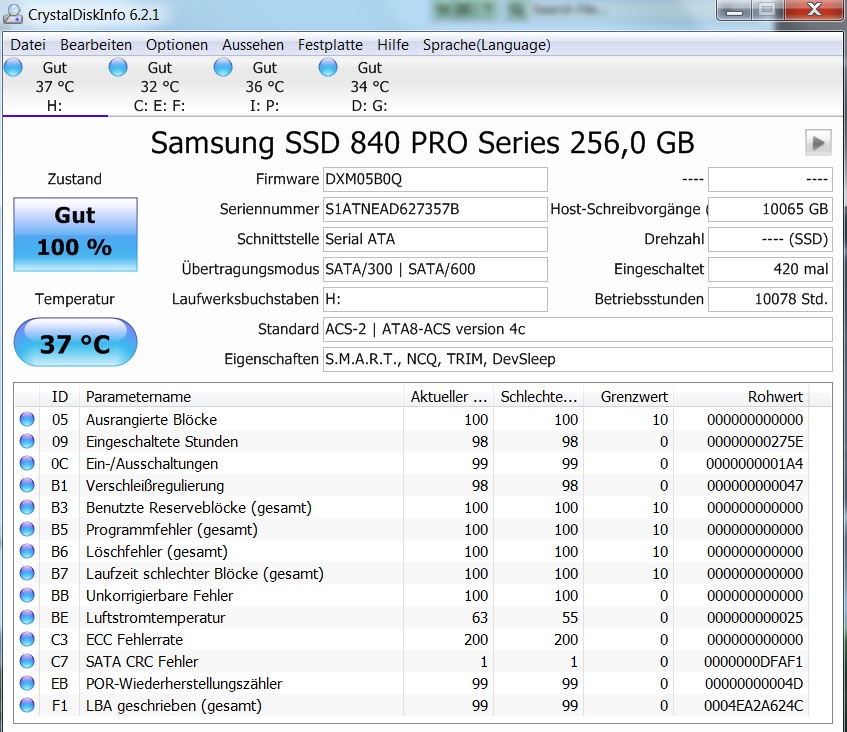This screenshot has width=847, height=732.
Task: Click status orb of EB POR-Wiederherstellungszähler
Action: [x=27, y=683]
